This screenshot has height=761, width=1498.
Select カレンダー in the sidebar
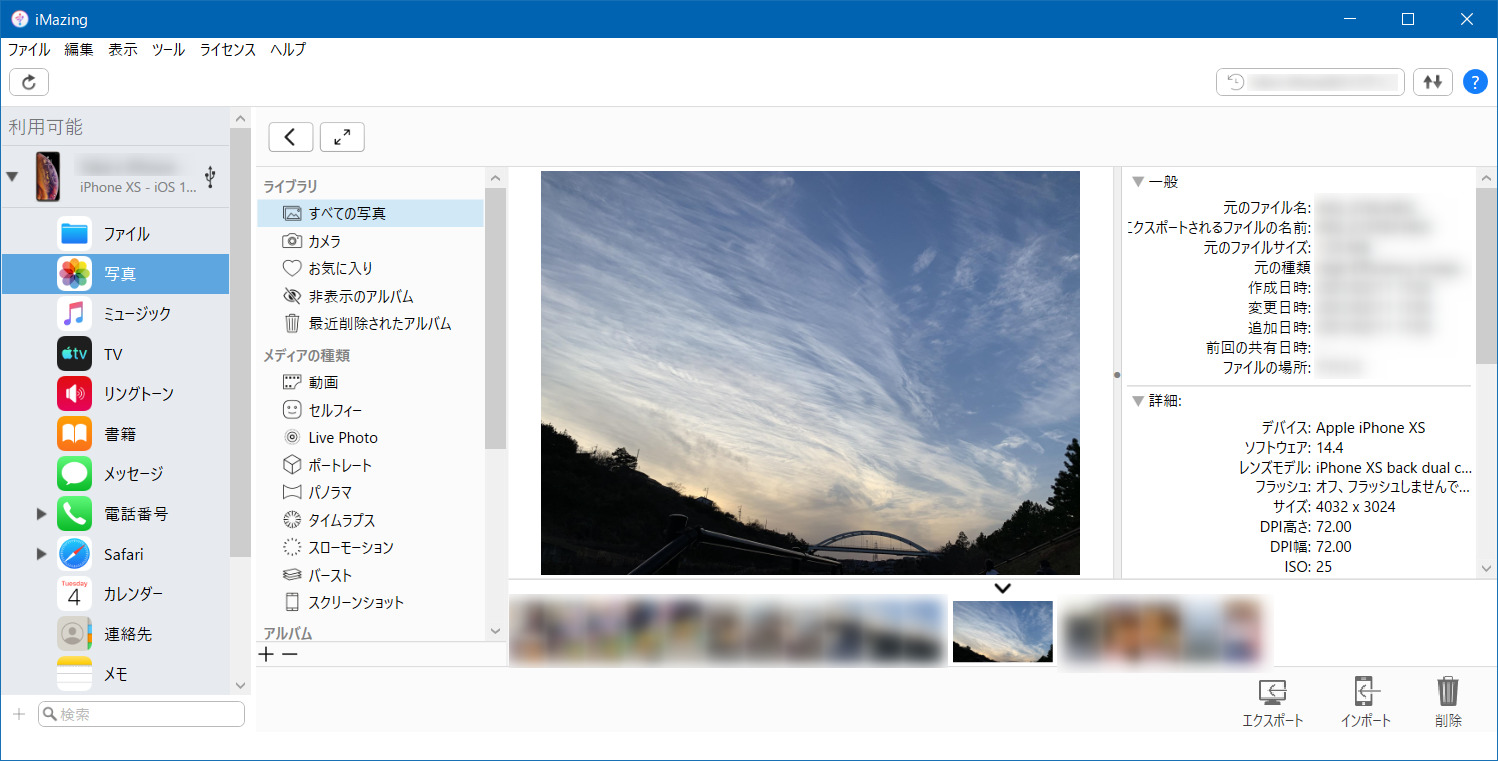point(115,594)
